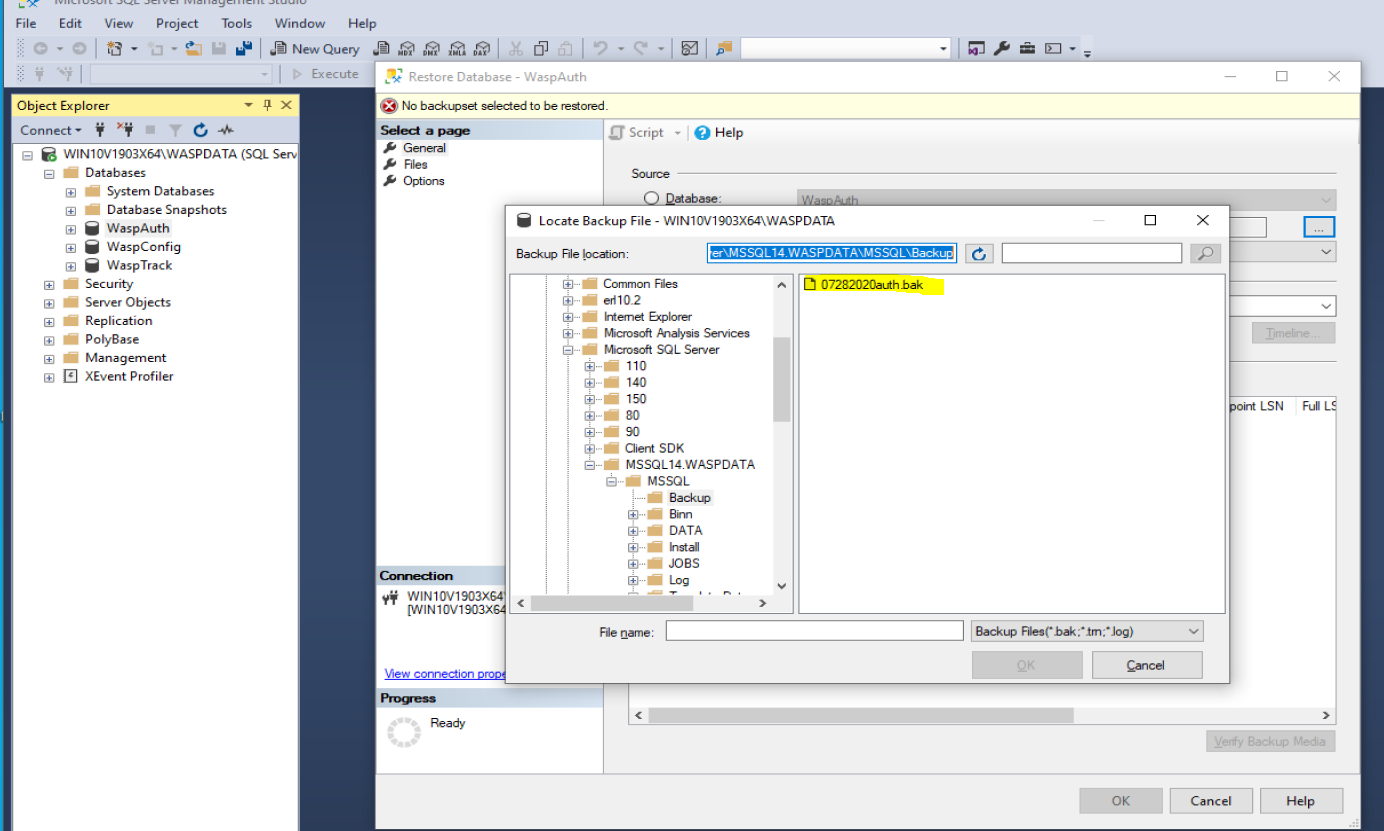Viewport: 1384px width, 831px height.
Task: Click the New Query toolbar button
Action: (x=315, y=49)
